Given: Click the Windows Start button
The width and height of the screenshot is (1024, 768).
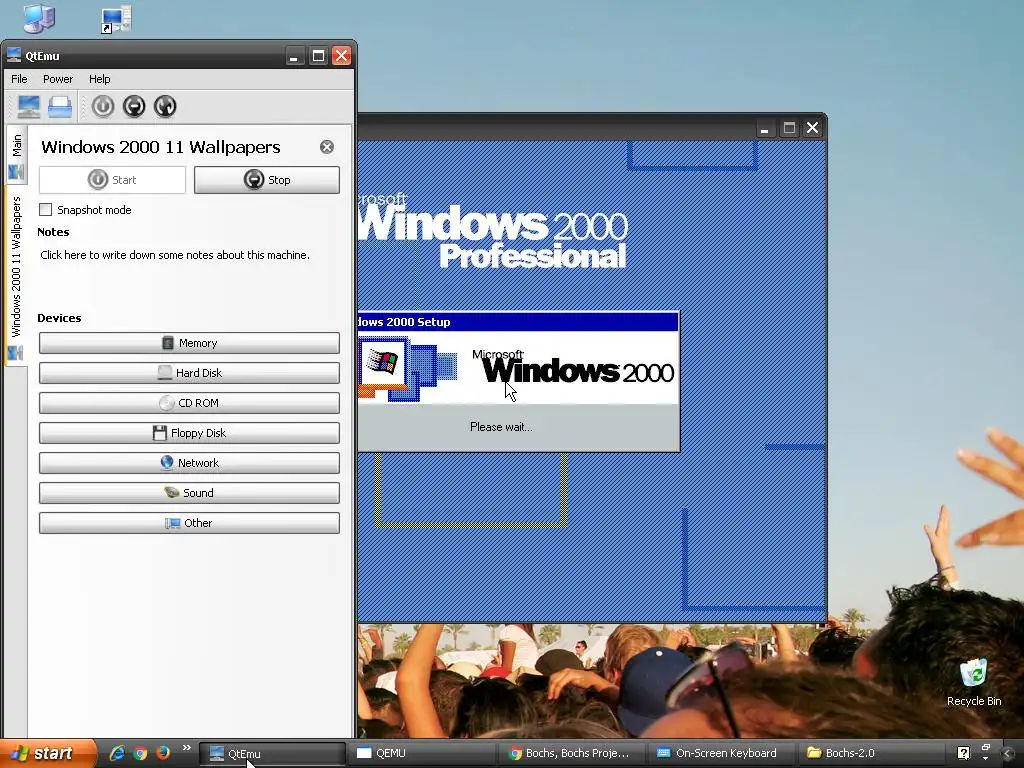Looking at the screenshot, I should click(47, 754).
